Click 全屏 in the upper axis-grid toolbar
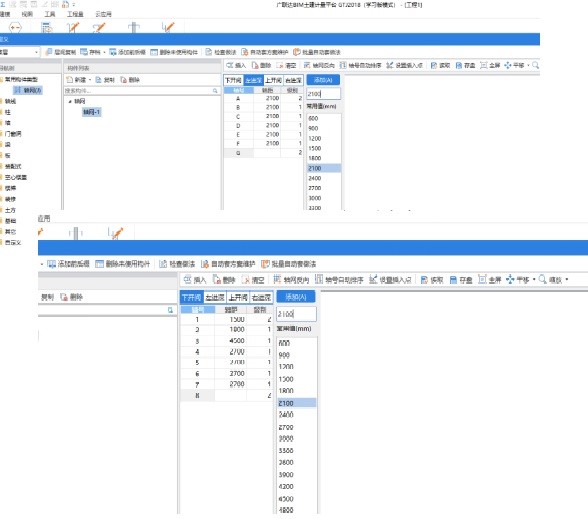 pyautogui.click(x=490, y=65)
